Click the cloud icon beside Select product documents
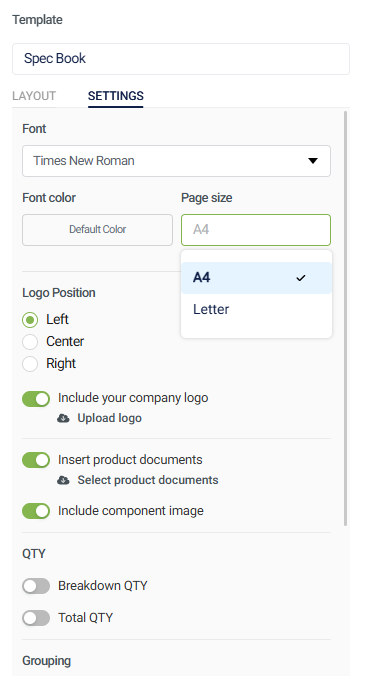Screen dimensions: 365x676 point(63,480)
